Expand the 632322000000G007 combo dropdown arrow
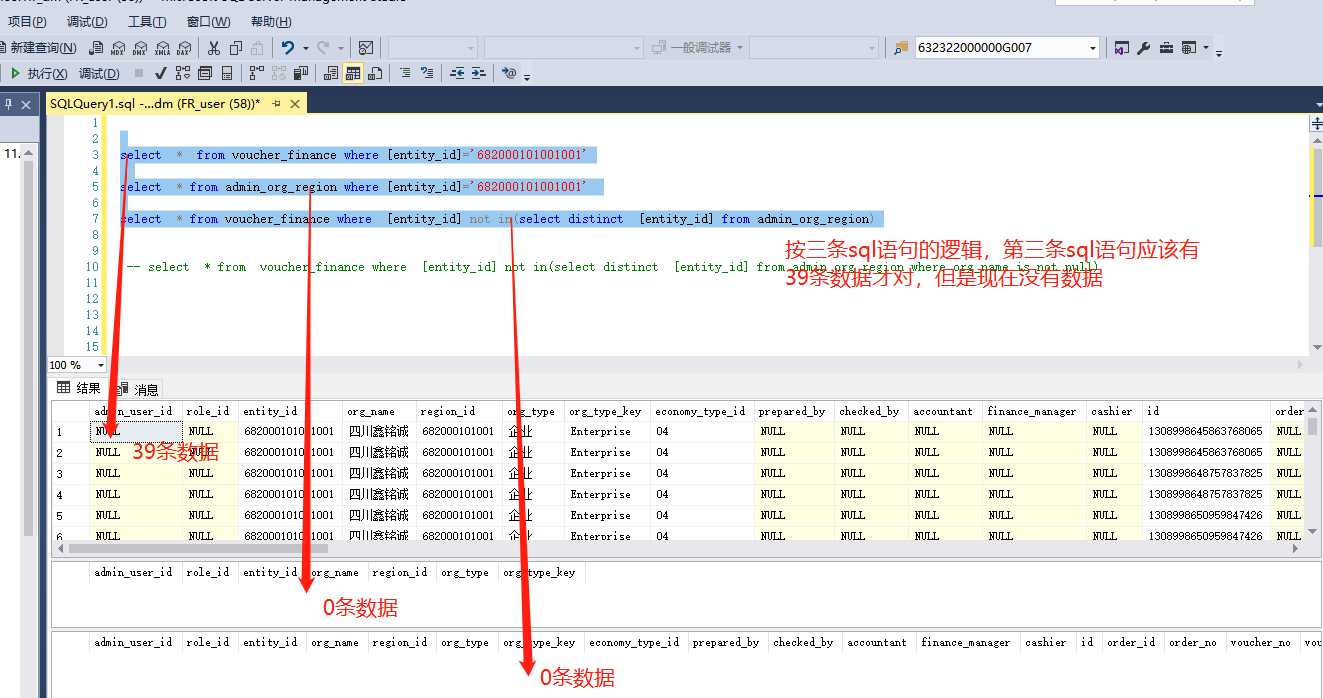 [x=1092, y=48]
